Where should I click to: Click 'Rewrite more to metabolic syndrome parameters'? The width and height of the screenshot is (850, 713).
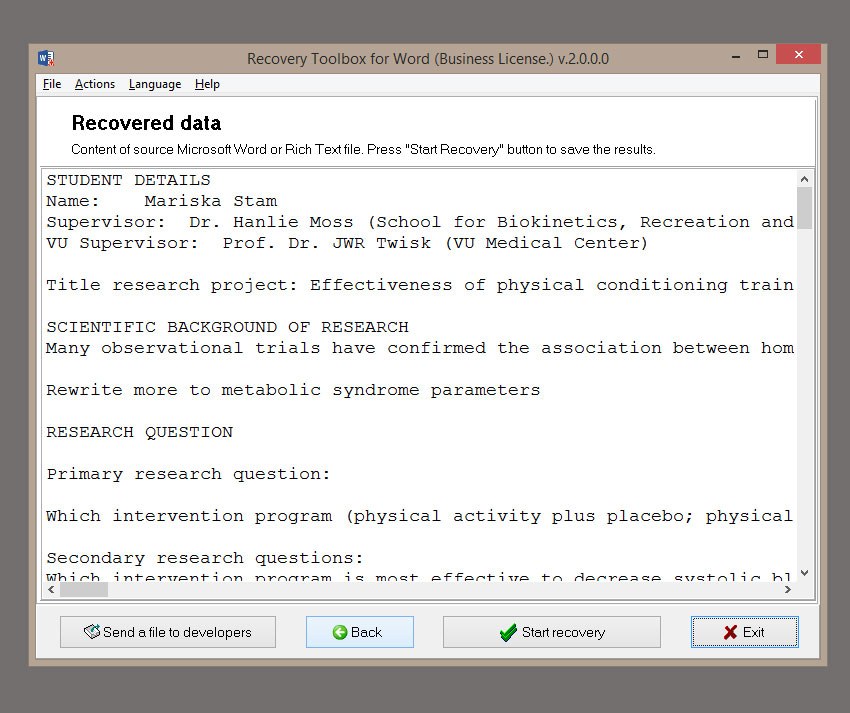tap(293, 390)
